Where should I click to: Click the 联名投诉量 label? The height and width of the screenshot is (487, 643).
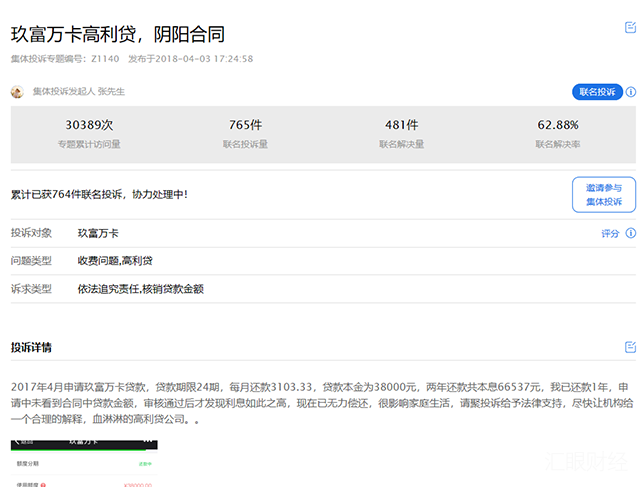click(x=245, y=144)
